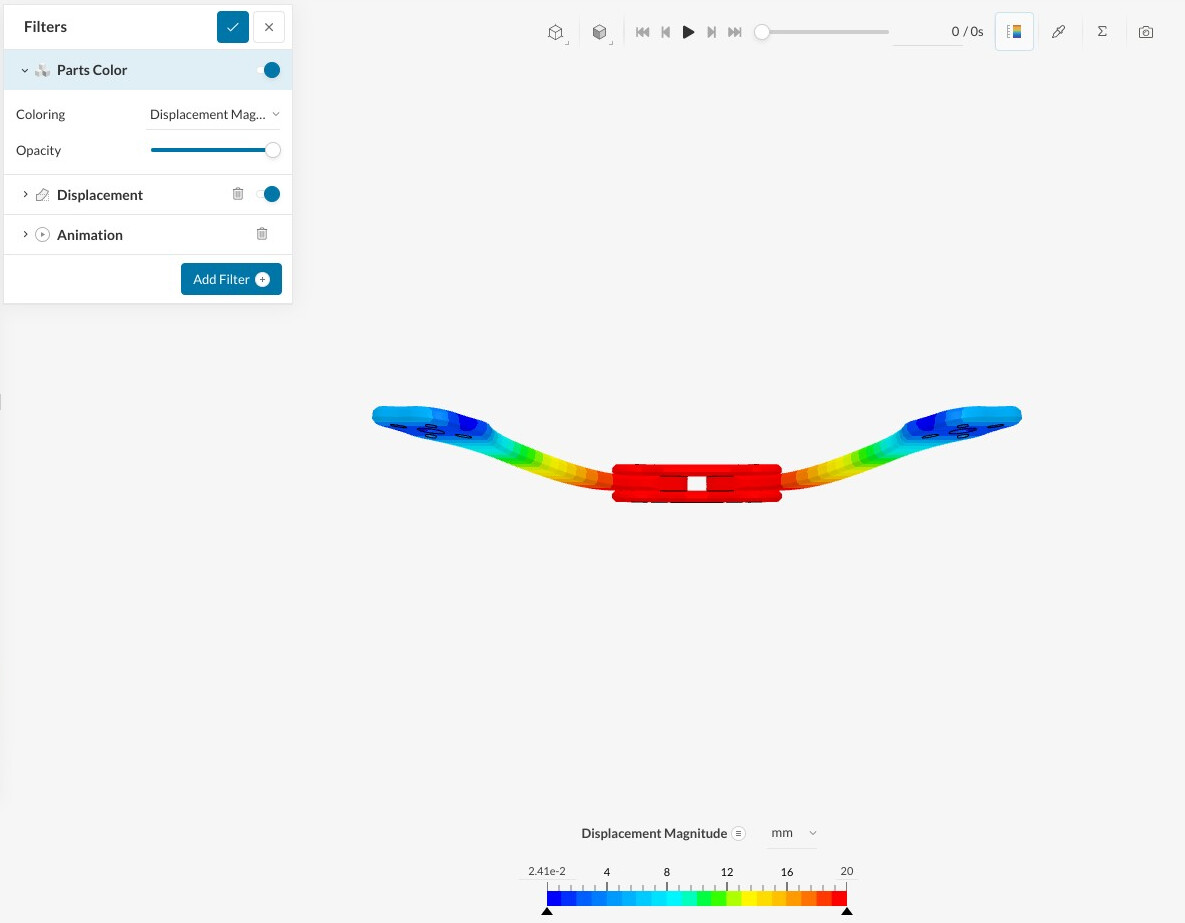Delete the Animation filter
Screen dimensions: 1185x923
coord(262,234)
